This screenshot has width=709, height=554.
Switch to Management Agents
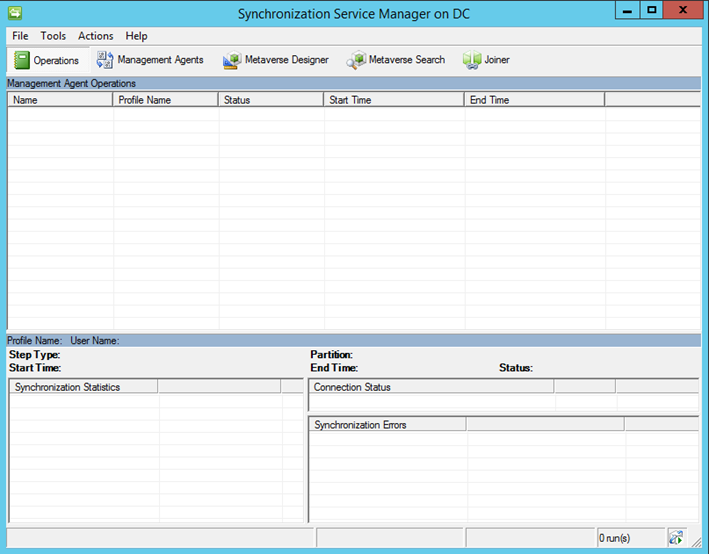[150, 60]
